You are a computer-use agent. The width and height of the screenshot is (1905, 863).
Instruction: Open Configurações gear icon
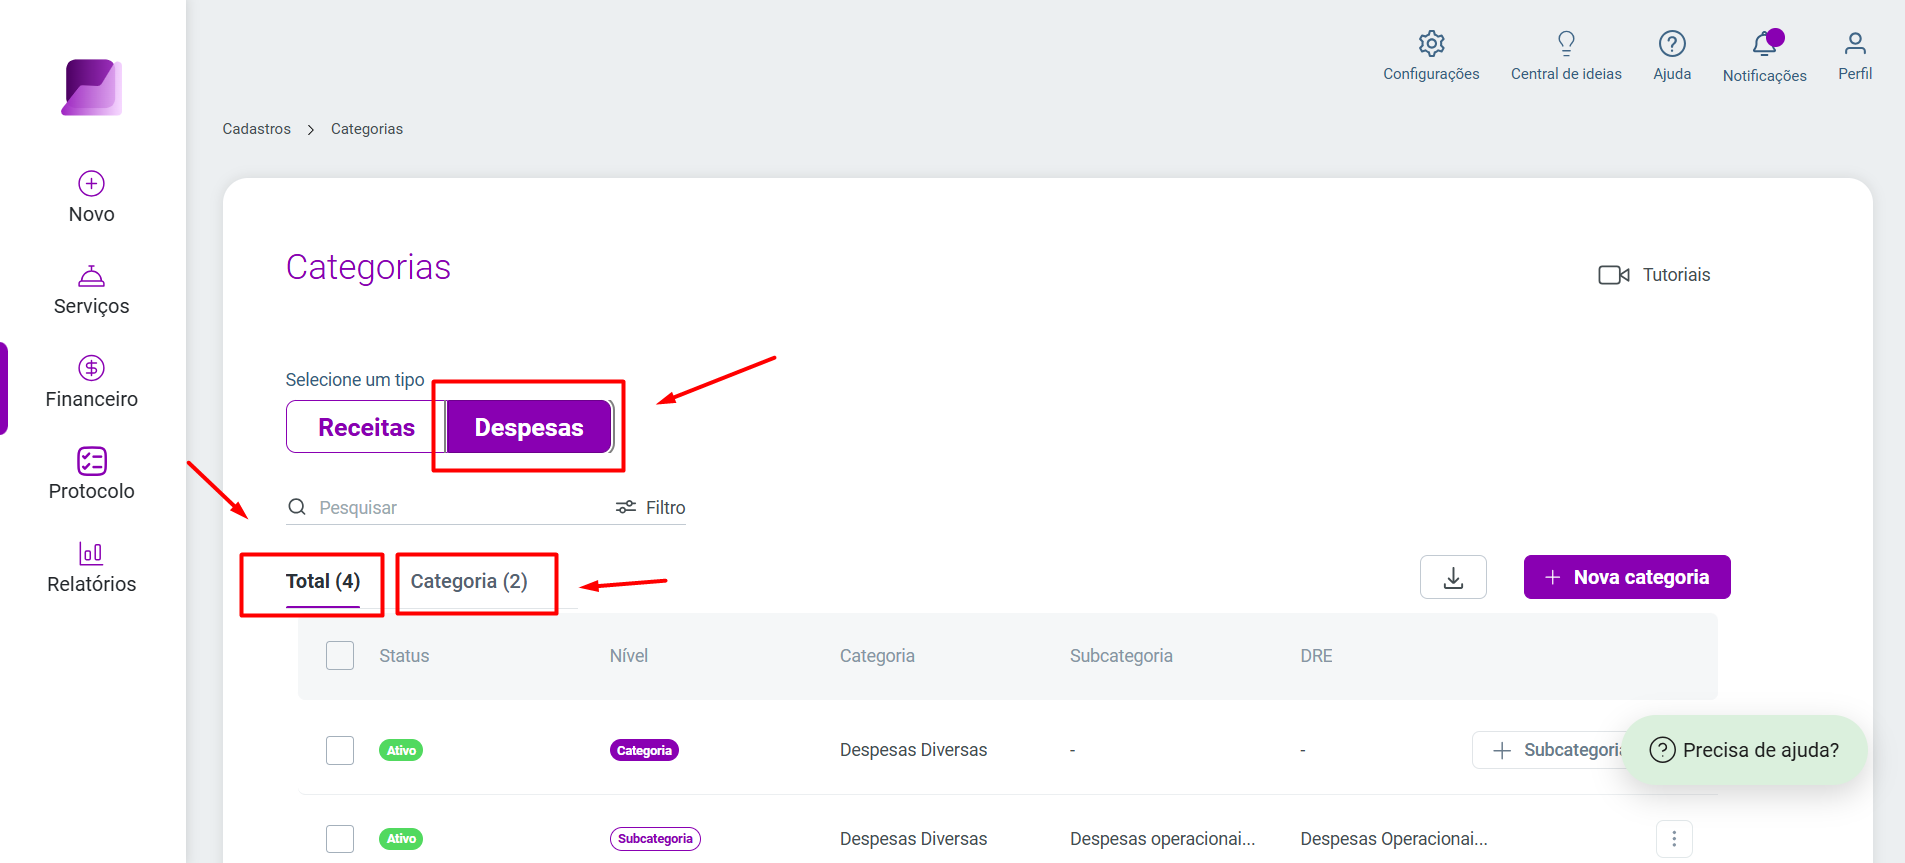1431,44
